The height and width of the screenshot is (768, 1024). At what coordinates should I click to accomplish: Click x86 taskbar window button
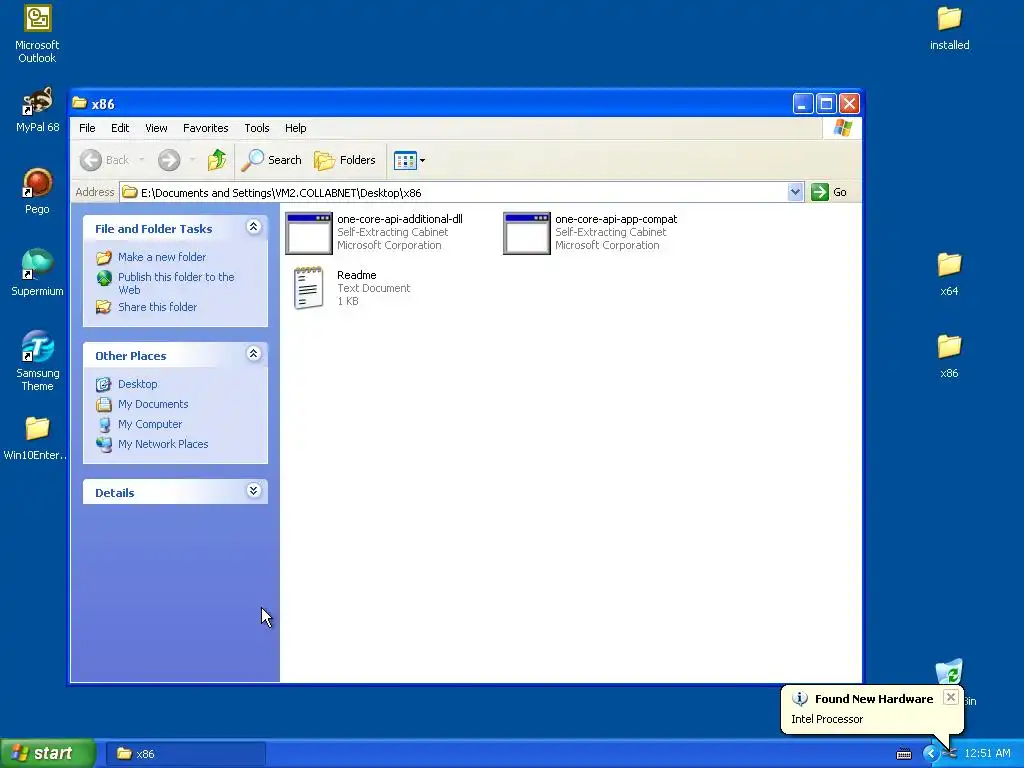(185, 754)
